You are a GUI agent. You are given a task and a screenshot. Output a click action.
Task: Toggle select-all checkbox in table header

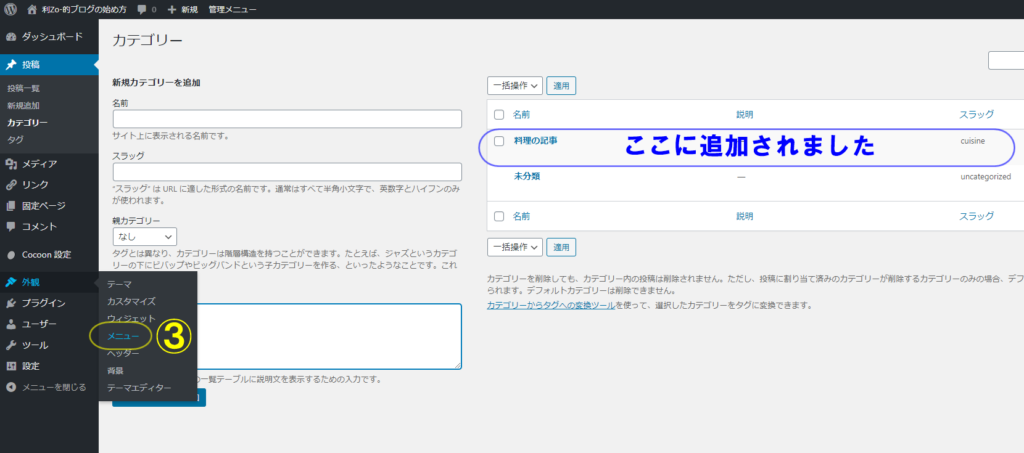pos(499,115)
